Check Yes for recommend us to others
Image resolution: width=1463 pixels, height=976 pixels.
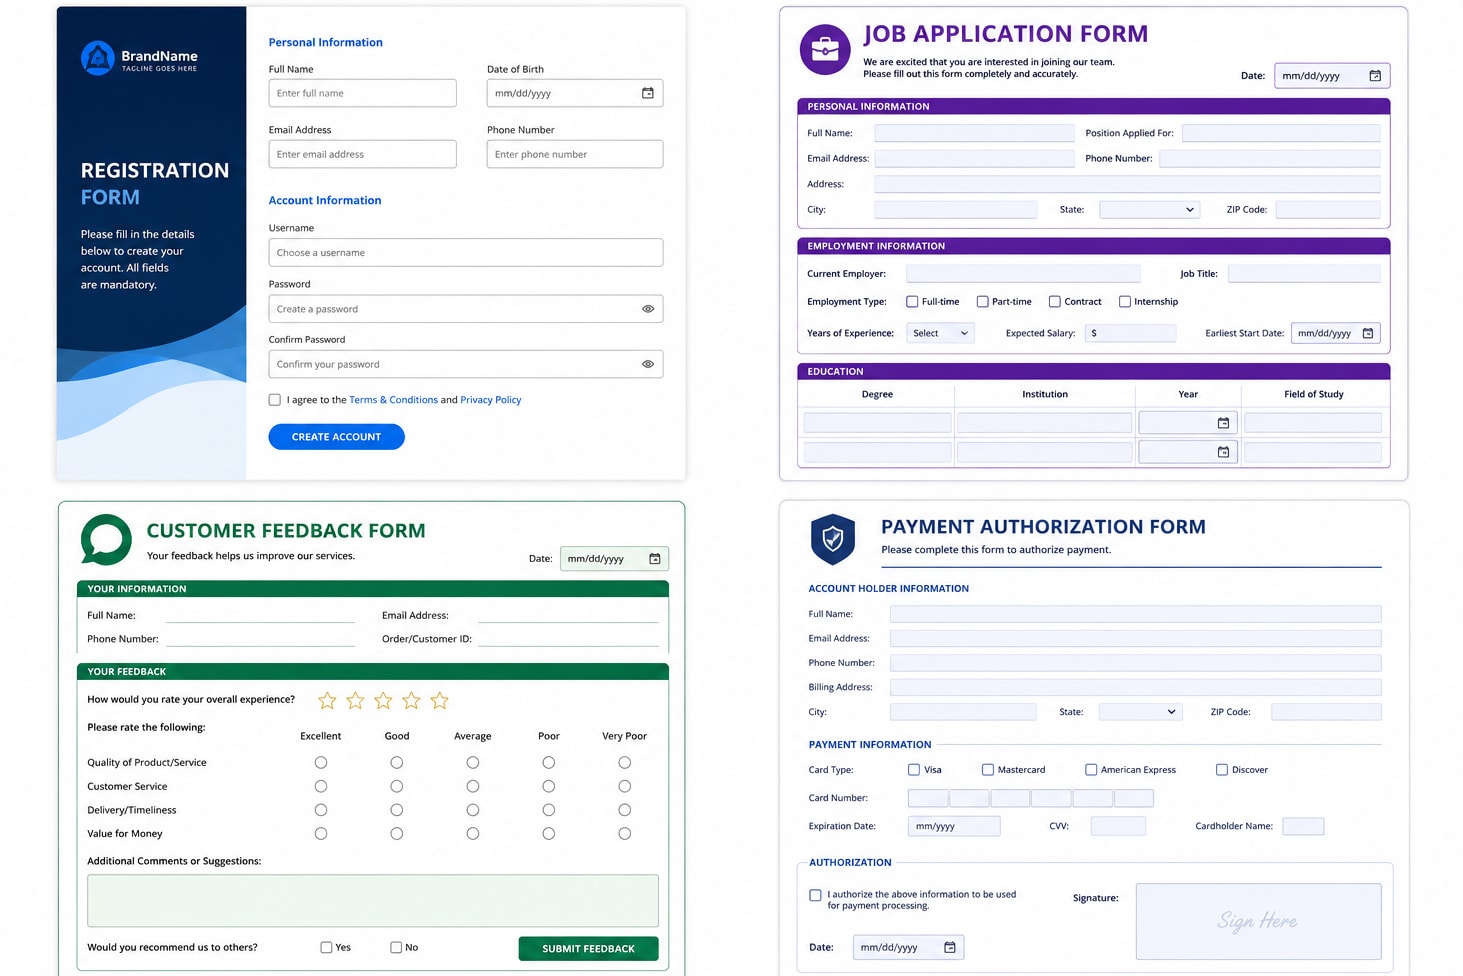coord(326,948)
